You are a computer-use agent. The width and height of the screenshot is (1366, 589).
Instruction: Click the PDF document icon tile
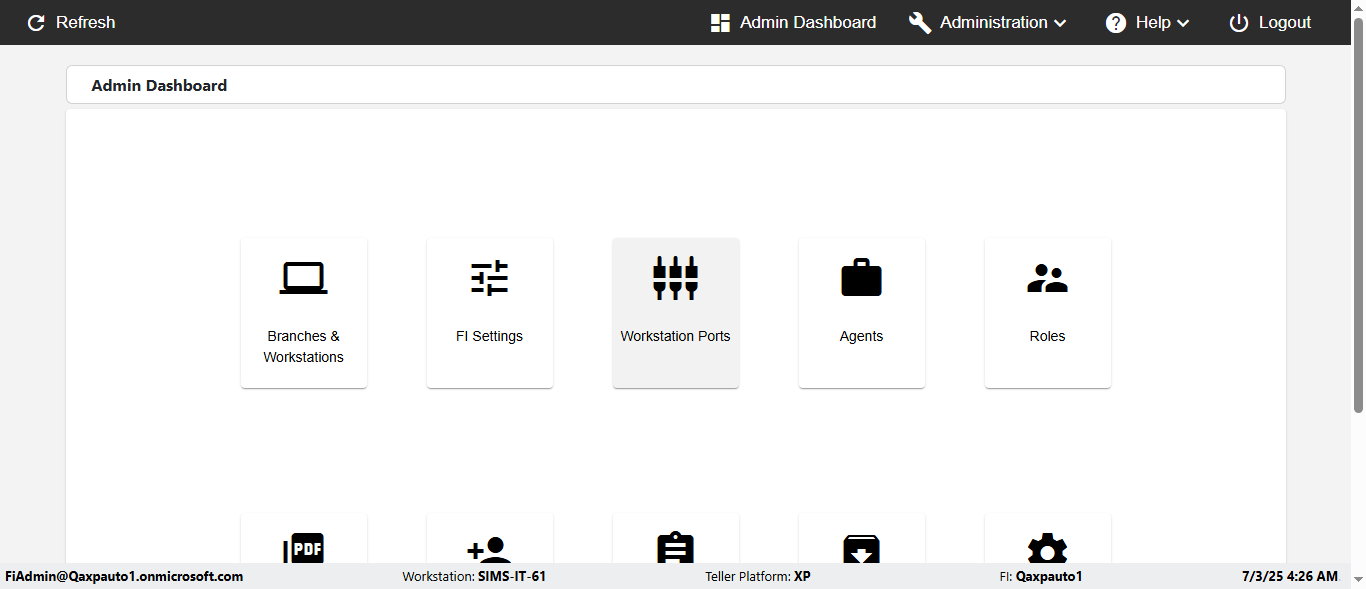[x=304, y=547]
